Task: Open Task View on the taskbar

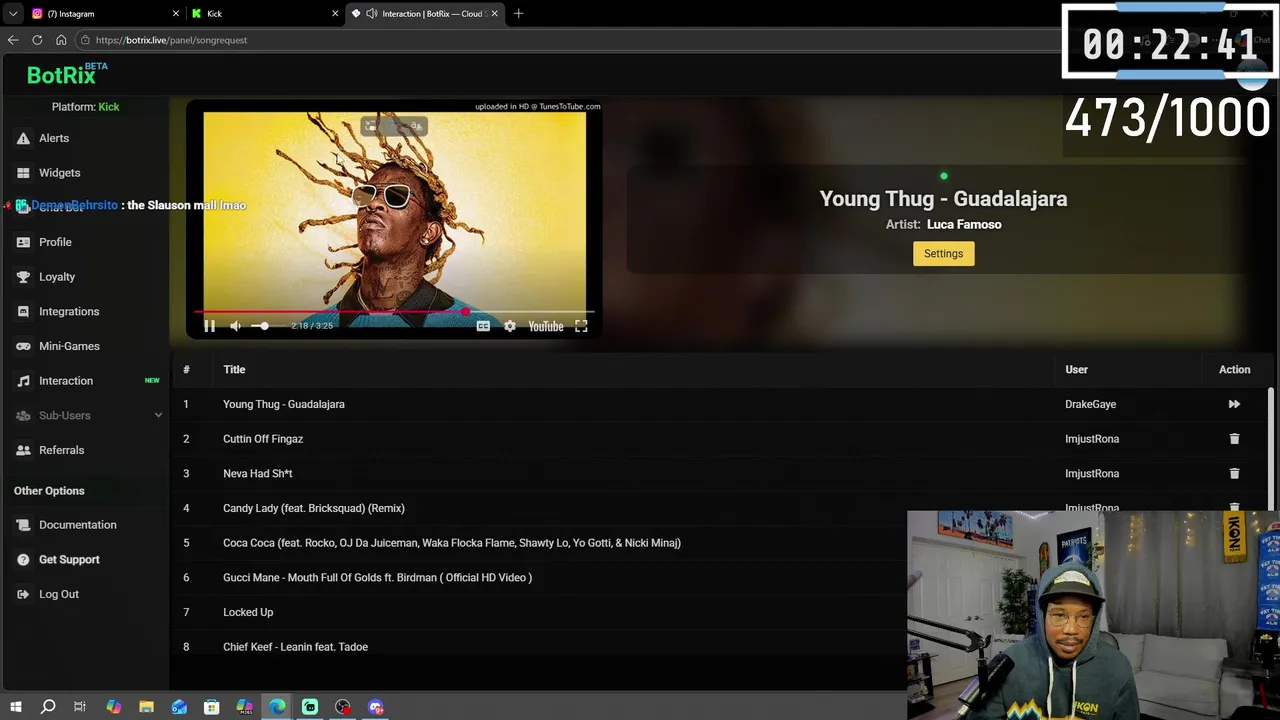Action: 80,707
